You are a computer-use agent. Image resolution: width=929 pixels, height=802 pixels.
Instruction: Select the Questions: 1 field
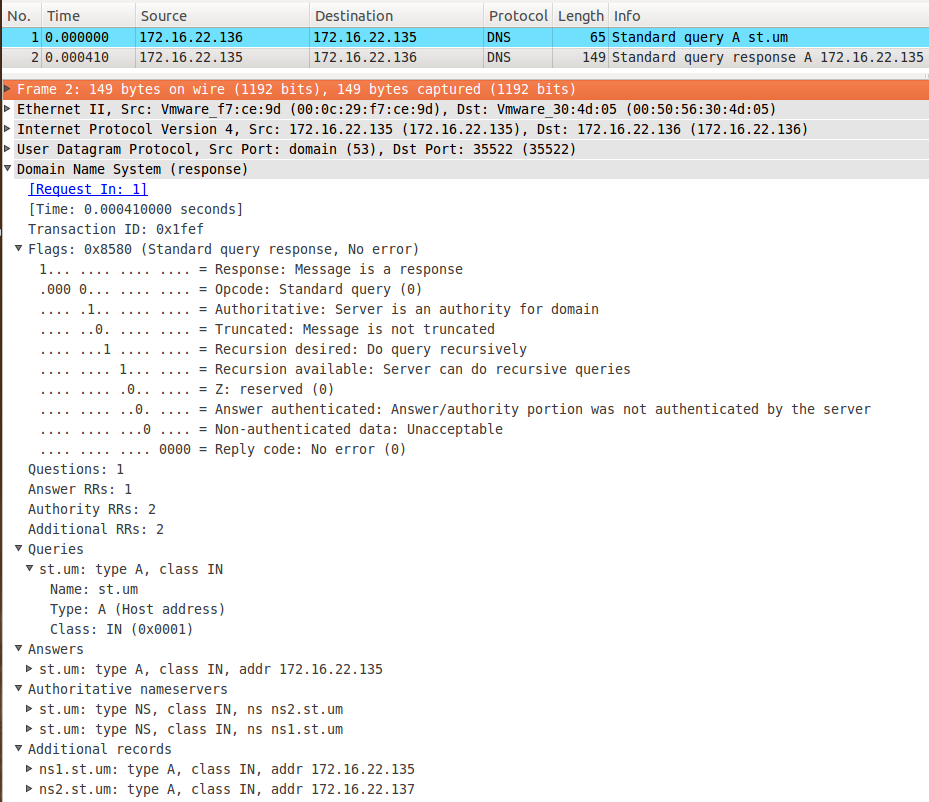pyautogui.click(x=76, y=470)
